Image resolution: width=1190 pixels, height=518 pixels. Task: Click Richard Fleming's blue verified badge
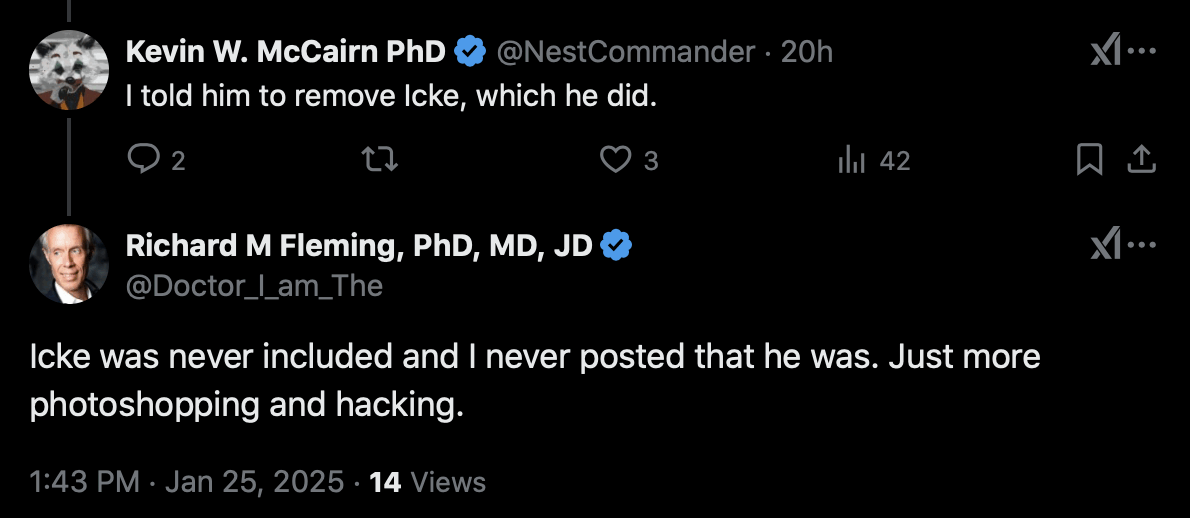(x=615, y=245)
